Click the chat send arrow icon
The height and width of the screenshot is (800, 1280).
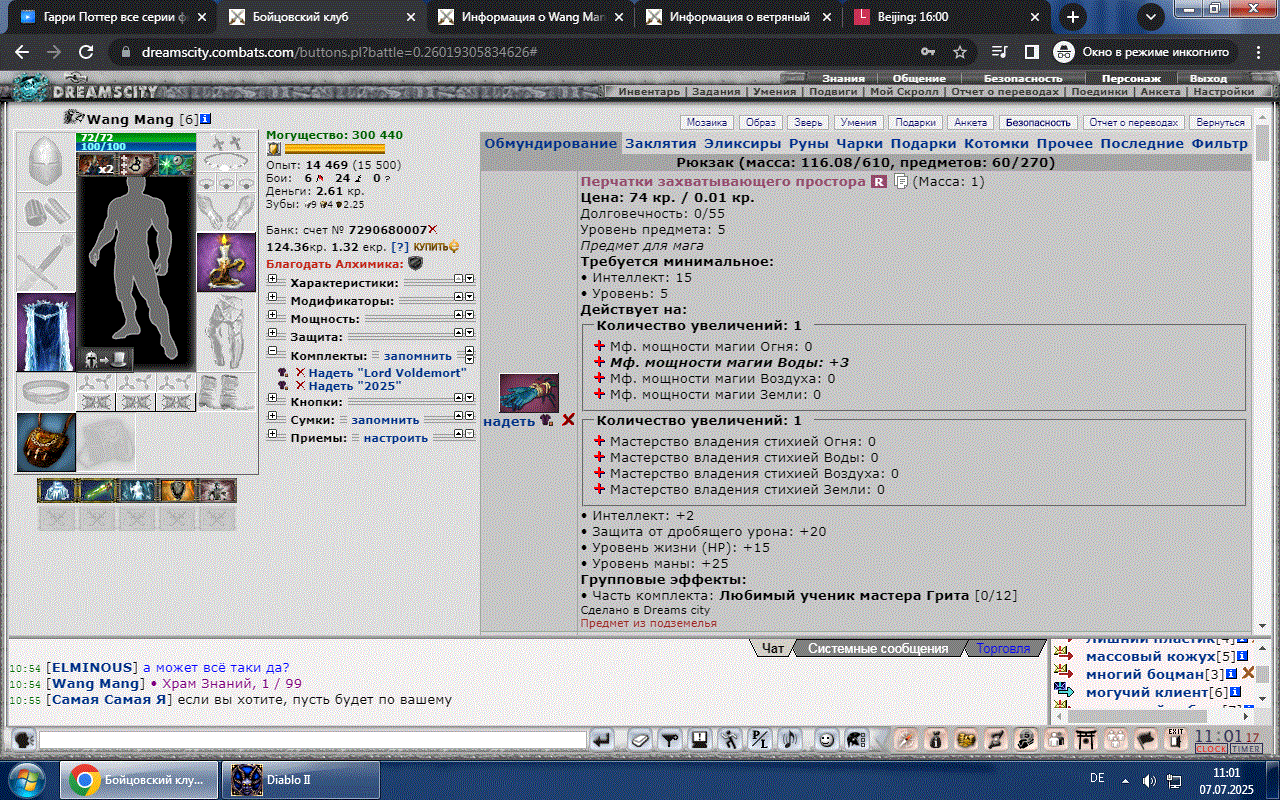[602, 740]
